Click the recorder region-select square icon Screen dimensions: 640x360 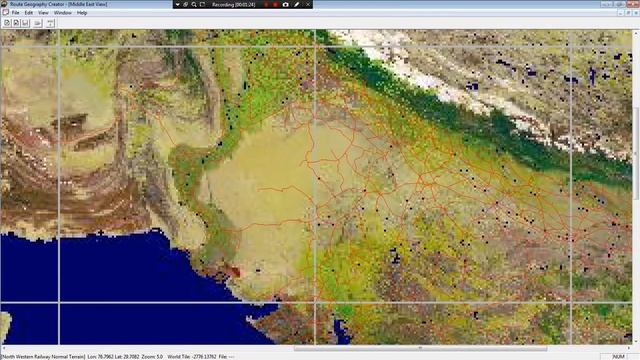(202, 4)
